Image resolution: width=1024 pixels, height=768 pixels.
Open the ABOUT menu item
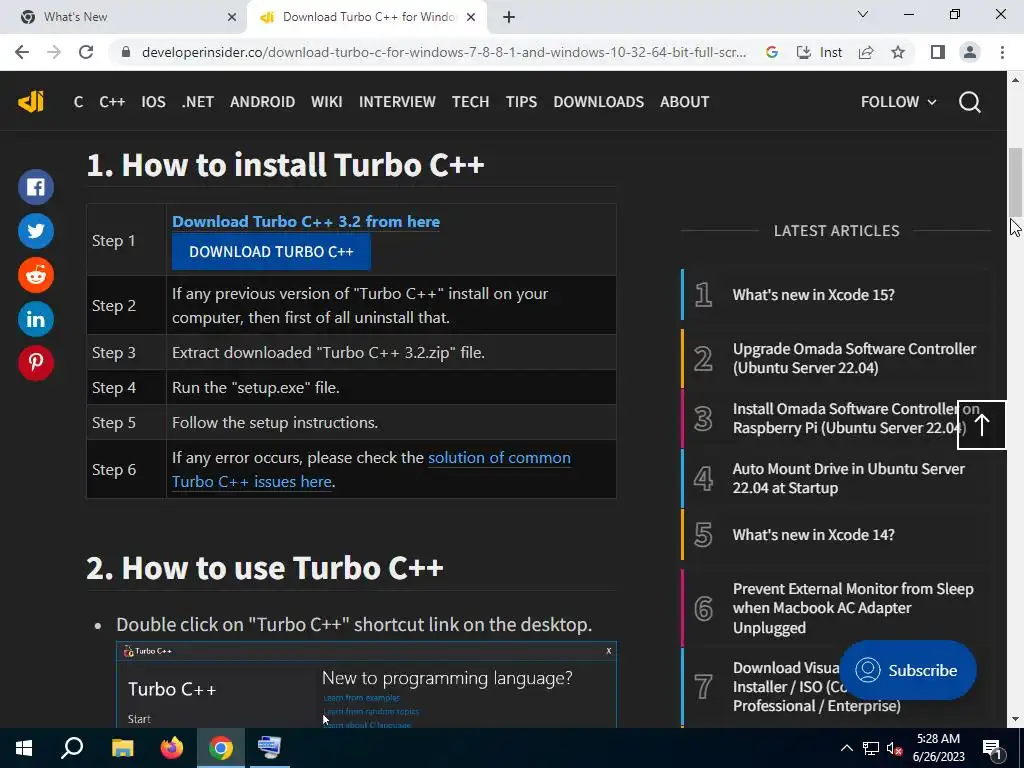point(684,102)
